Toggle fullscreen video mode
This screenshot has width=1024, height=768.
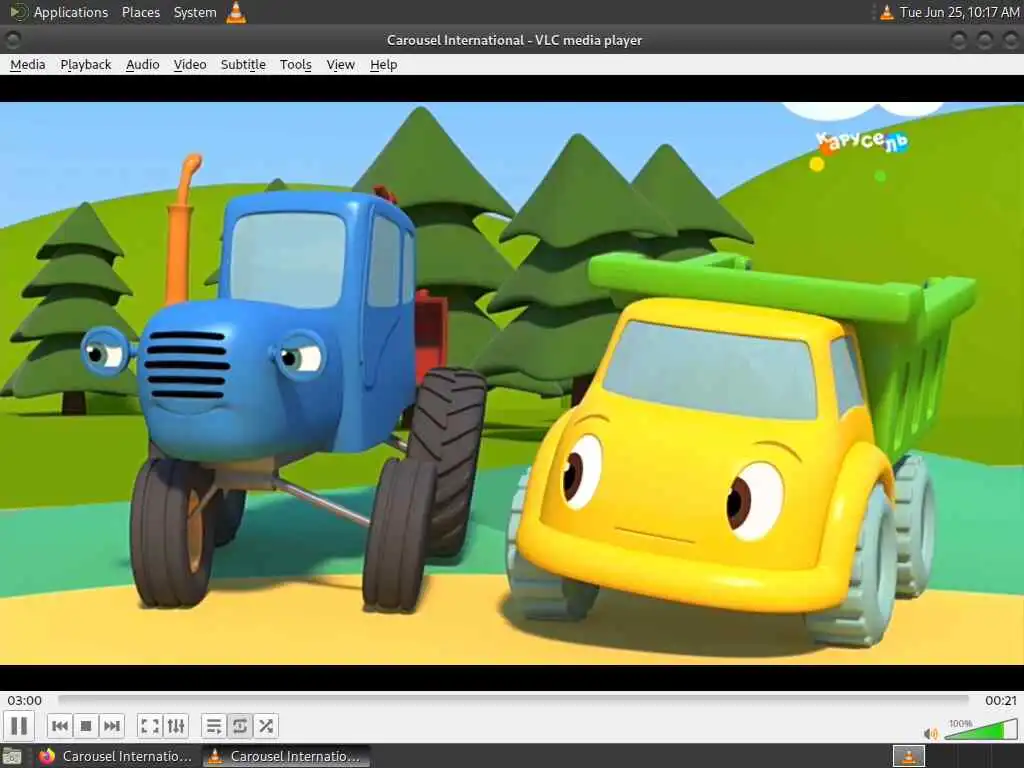pos(150,726)
